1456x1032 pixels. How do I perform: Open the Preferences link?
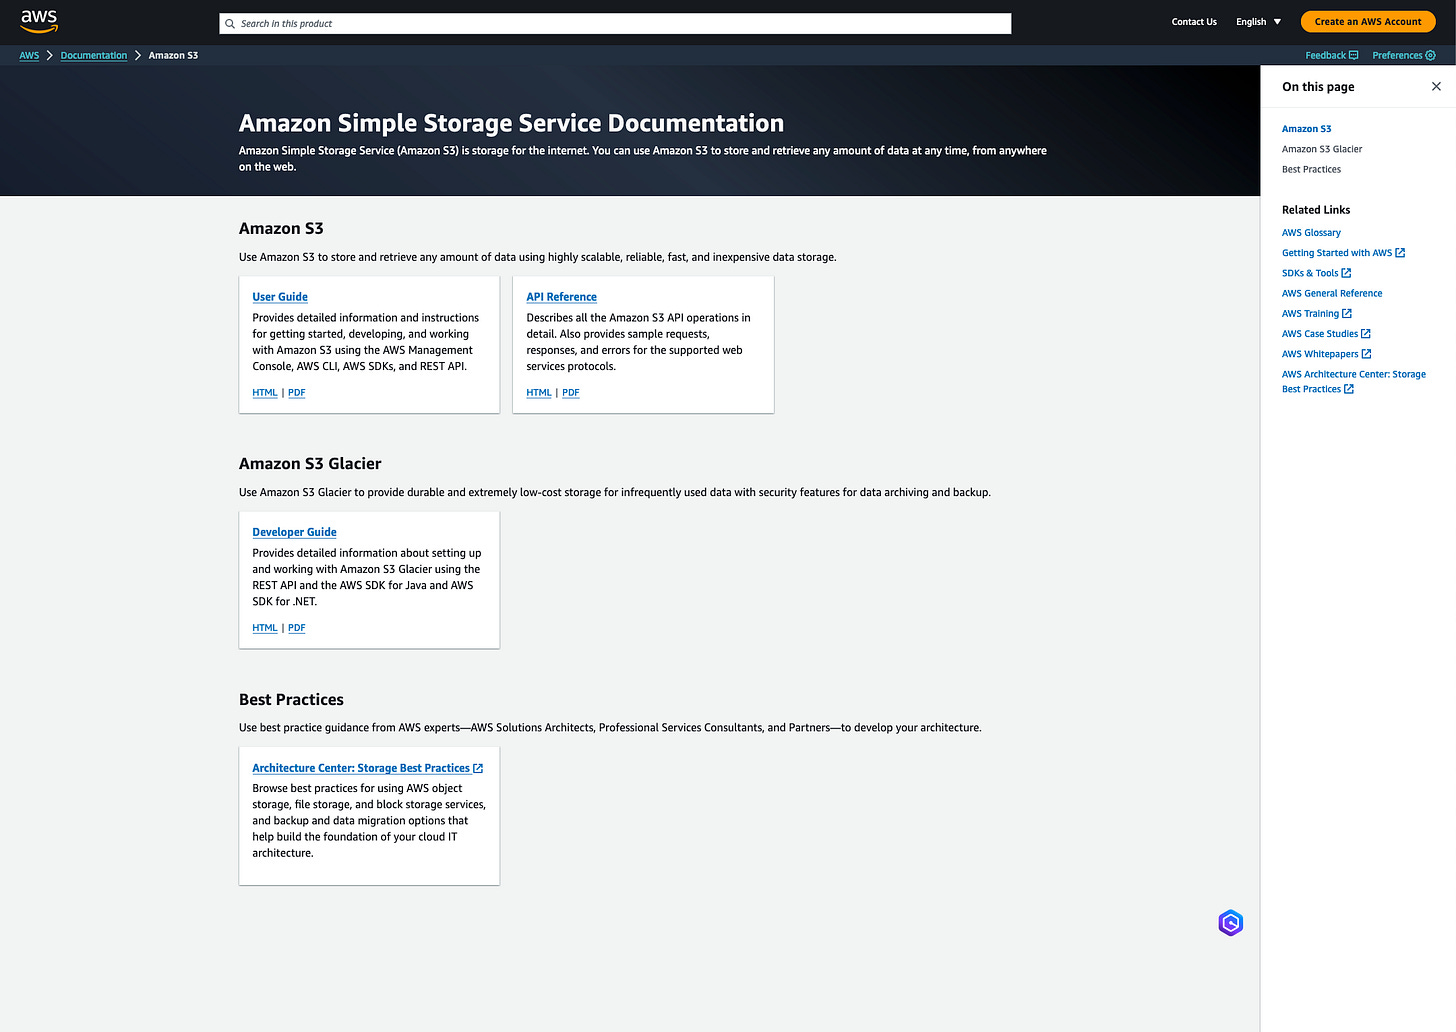[1403, 55]
